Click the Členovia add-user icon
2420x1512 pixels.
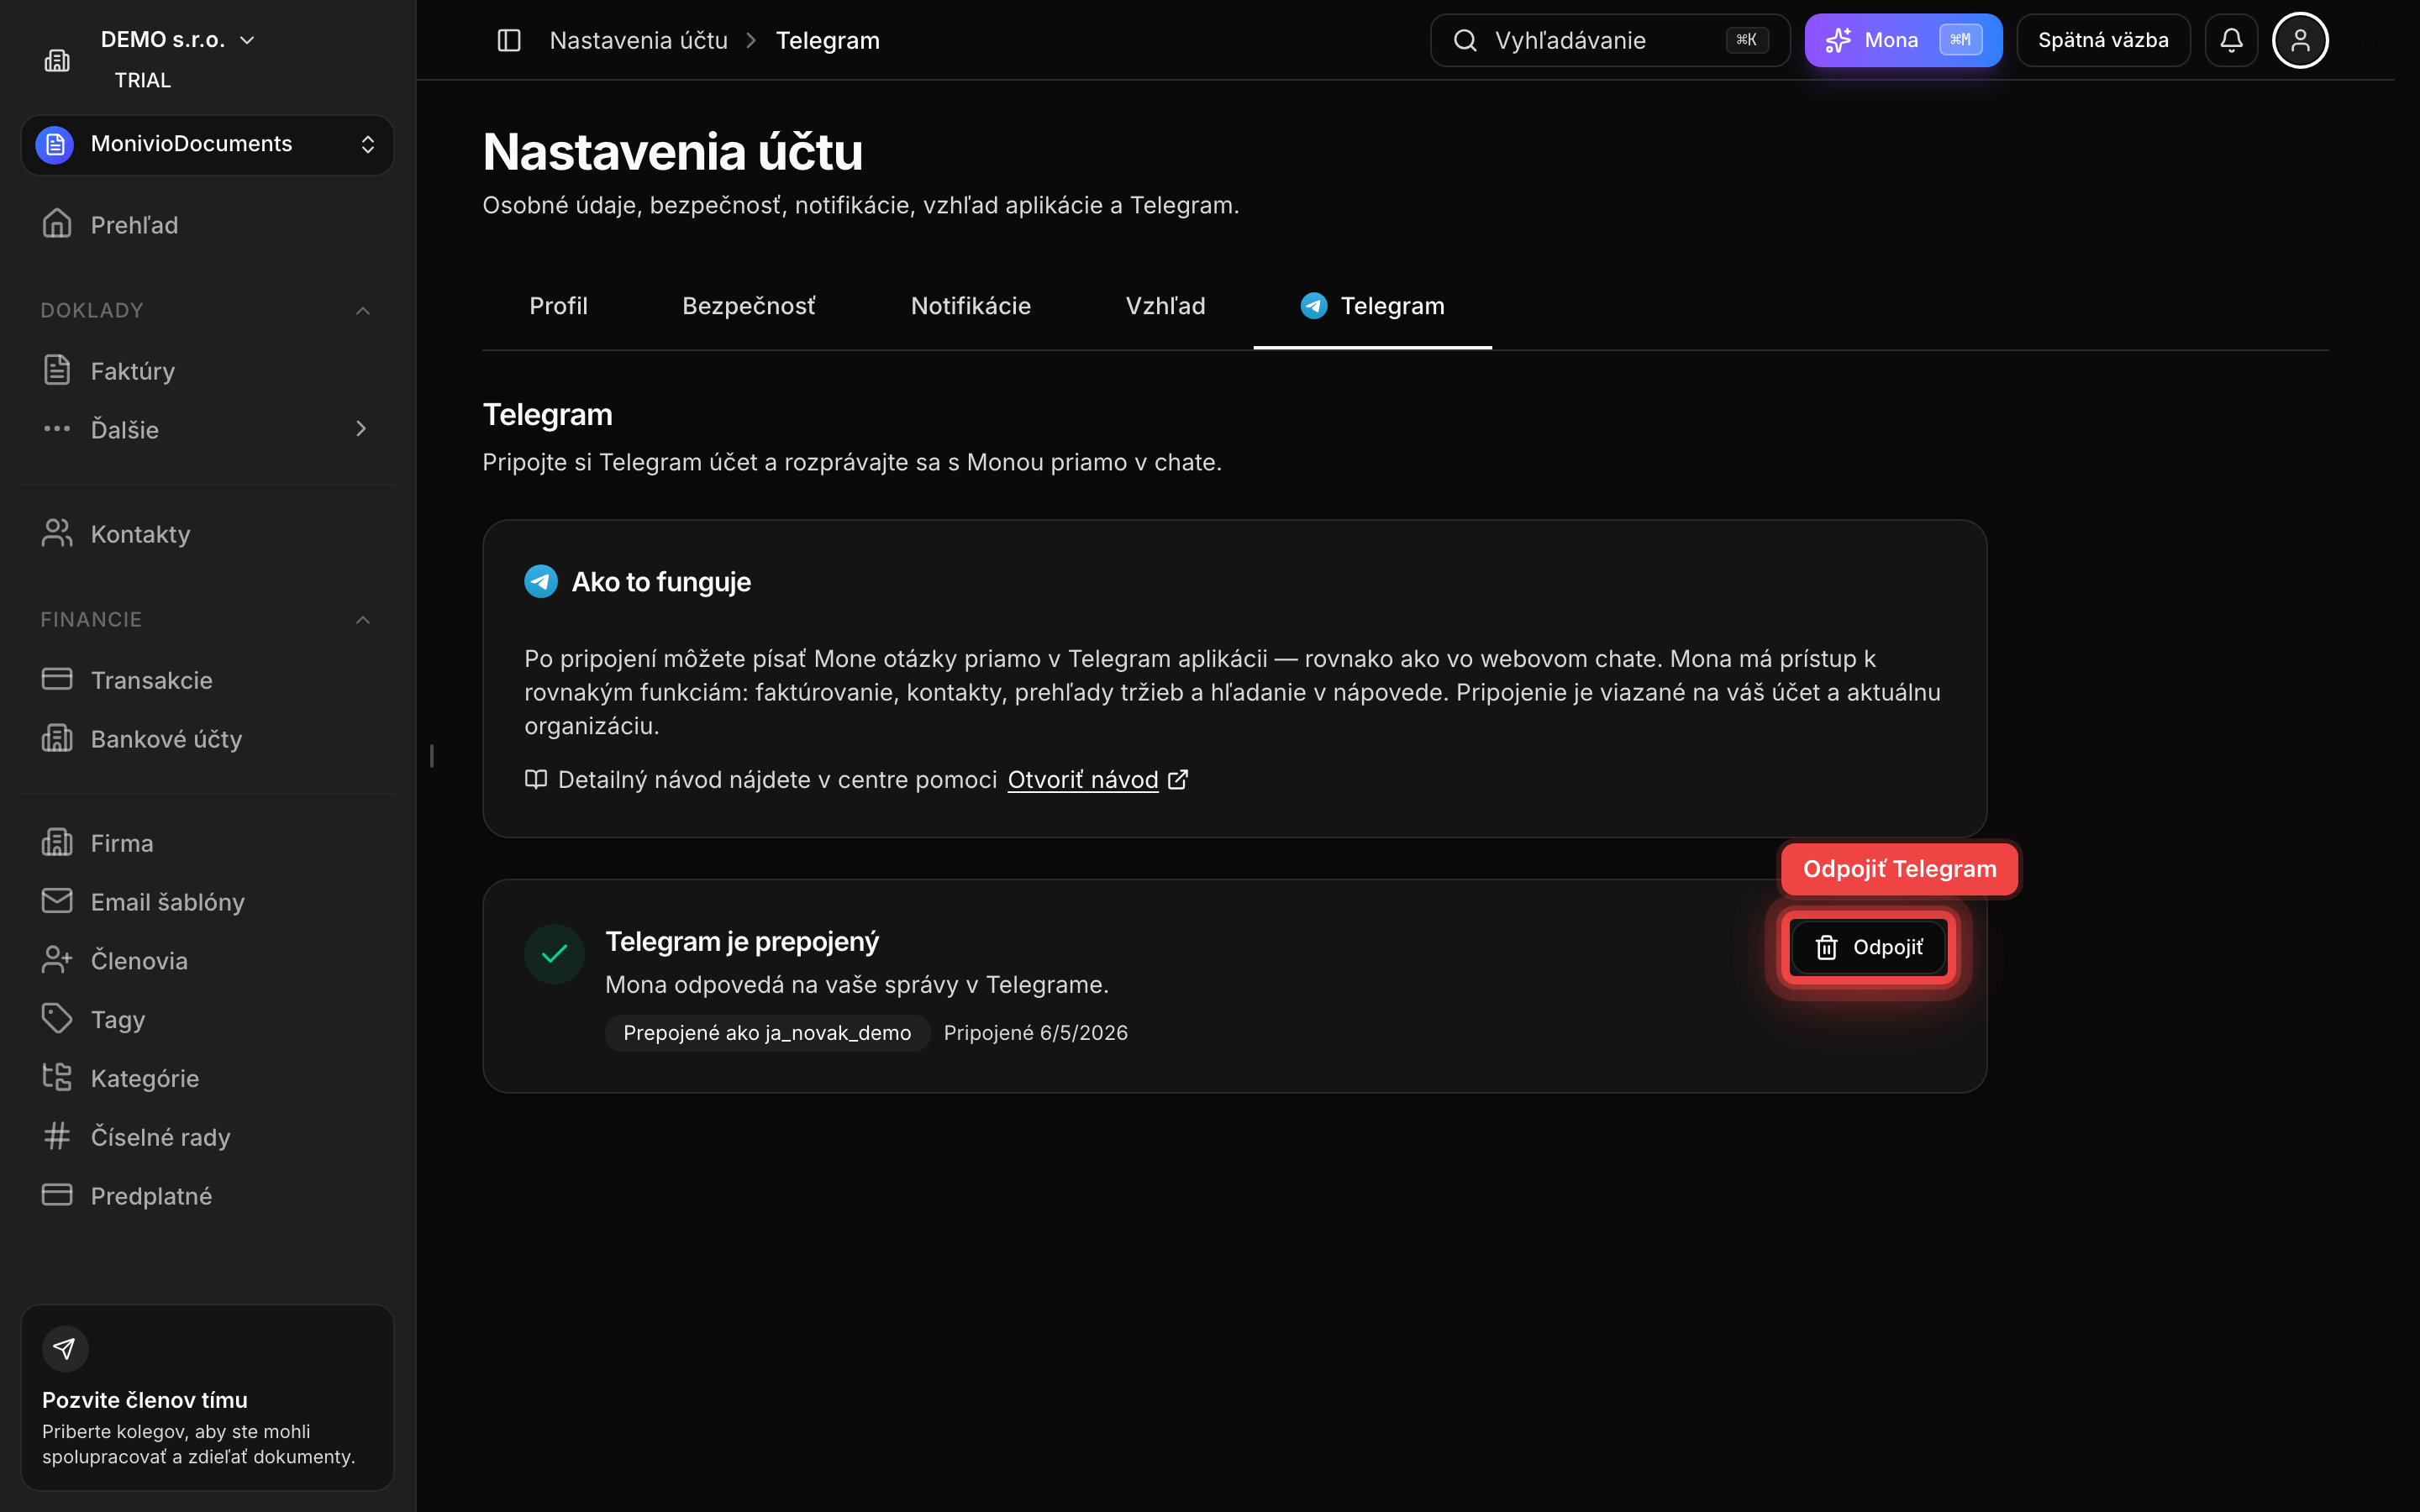click(57, 960)
